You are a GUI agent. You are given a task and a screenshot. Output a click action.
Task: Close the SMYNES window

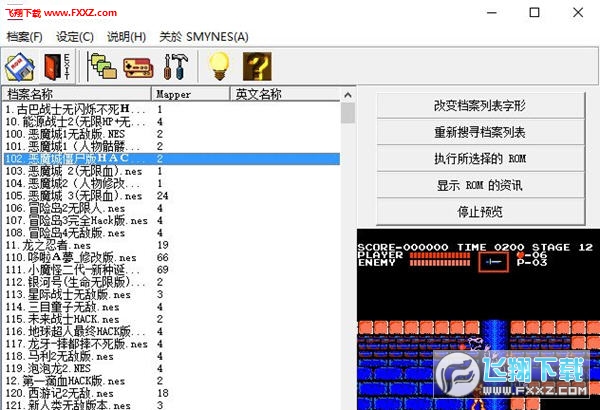tap(578, 12)
